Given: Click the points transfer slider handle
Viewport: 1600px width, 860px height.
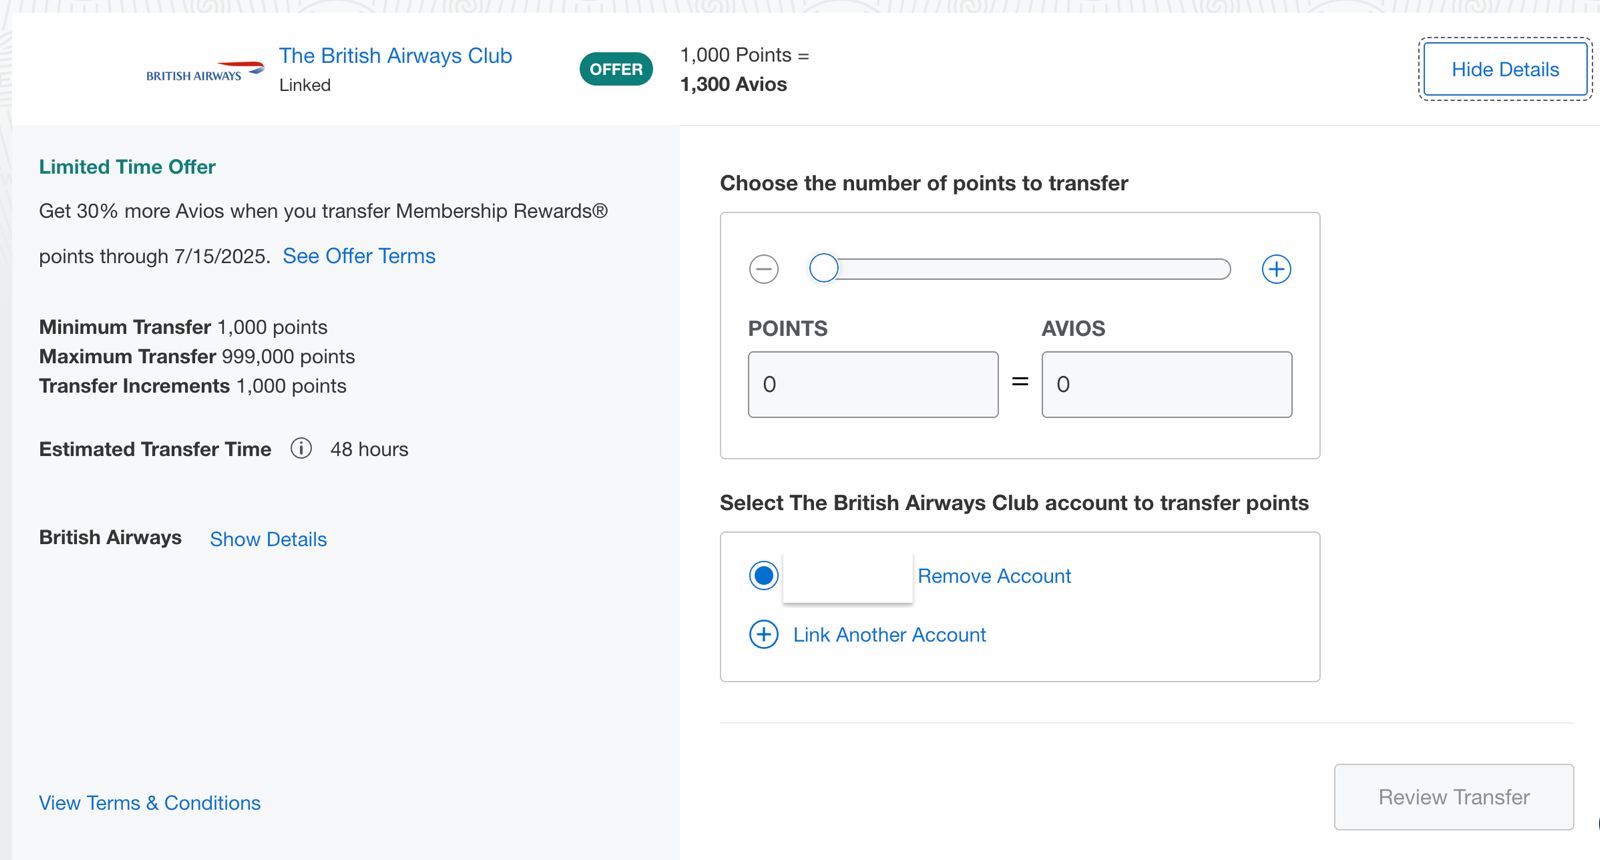Looking at the screenshot, I should 824,268.
